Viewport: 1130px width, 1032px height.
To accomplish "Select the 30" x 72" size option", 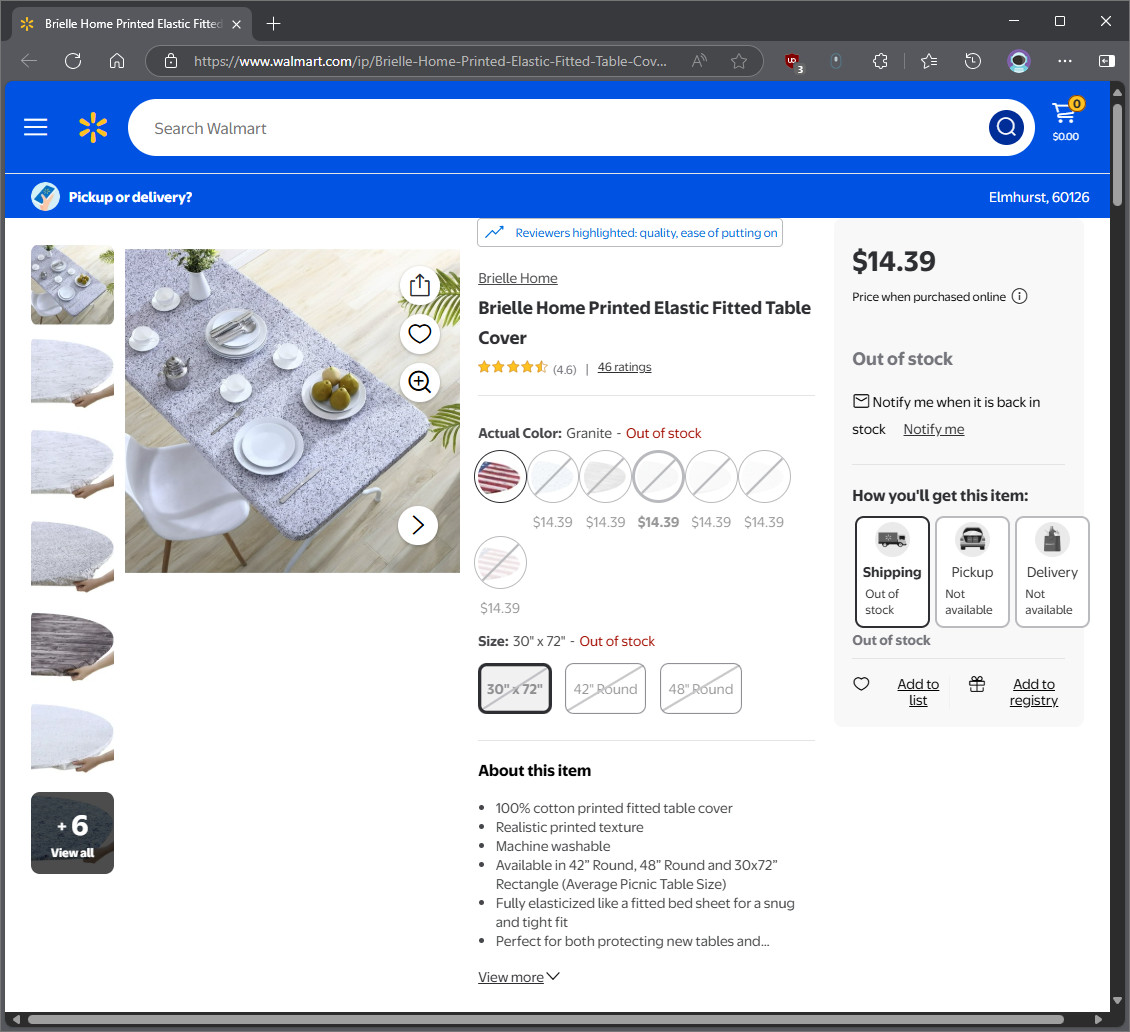I will tap(515, 689).
